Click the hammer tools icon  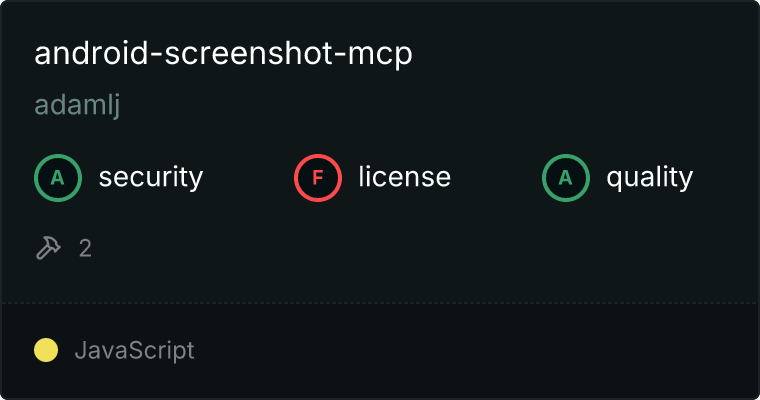48,248
